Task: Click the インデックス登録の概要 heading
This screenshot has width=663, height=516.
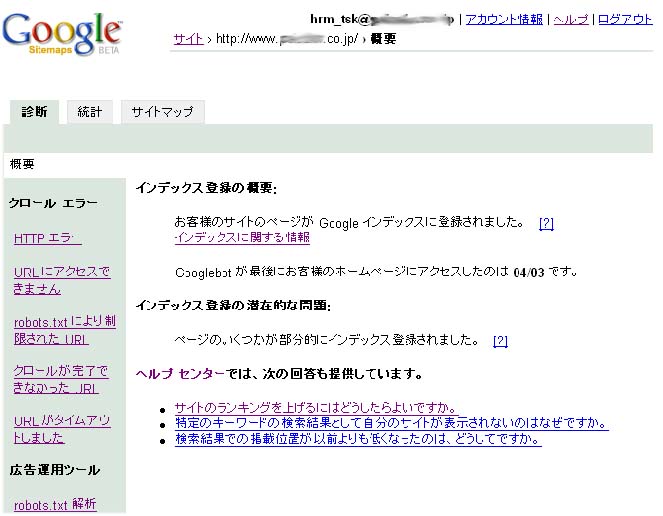Action: tap(206, 188)
